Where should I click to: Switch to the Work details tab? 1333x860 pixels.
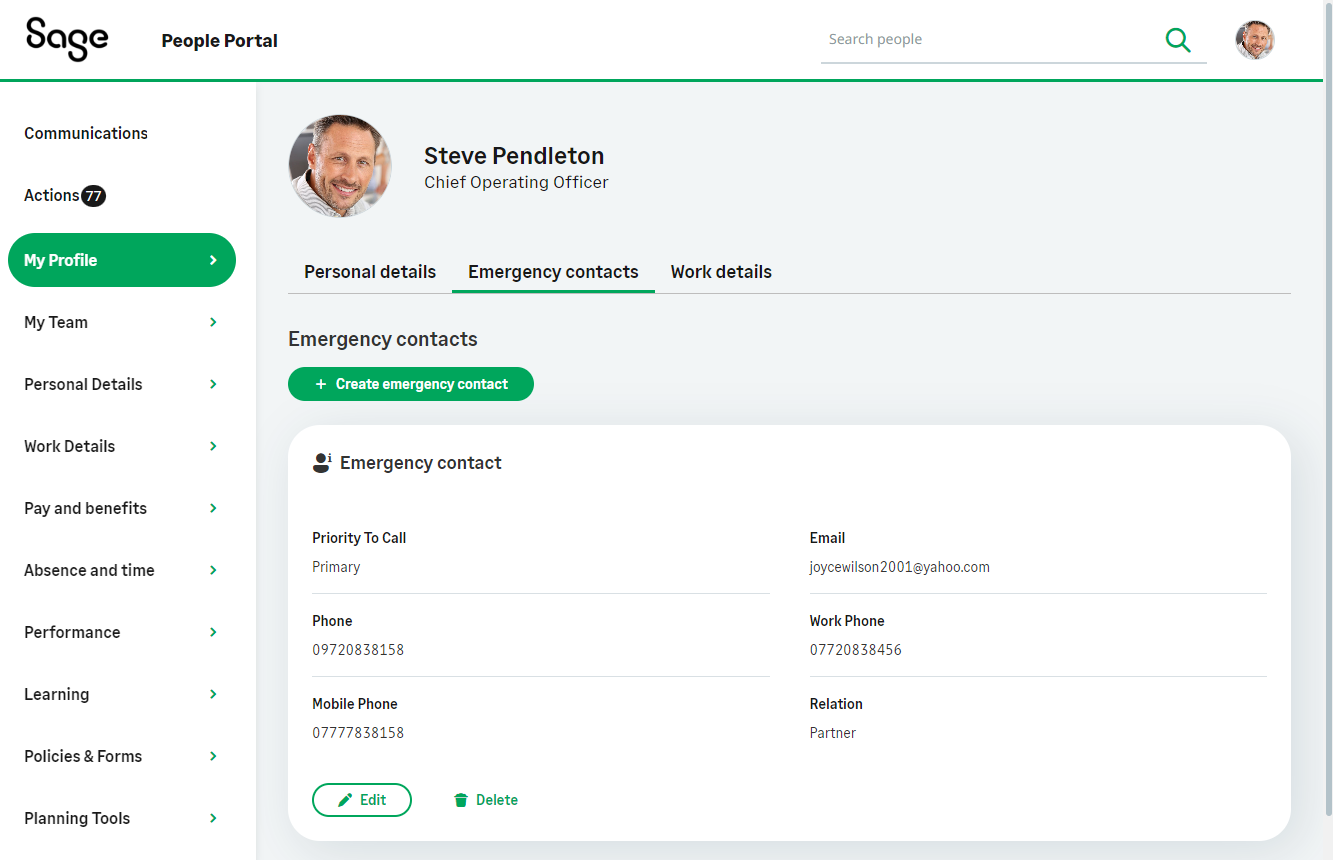721,272
